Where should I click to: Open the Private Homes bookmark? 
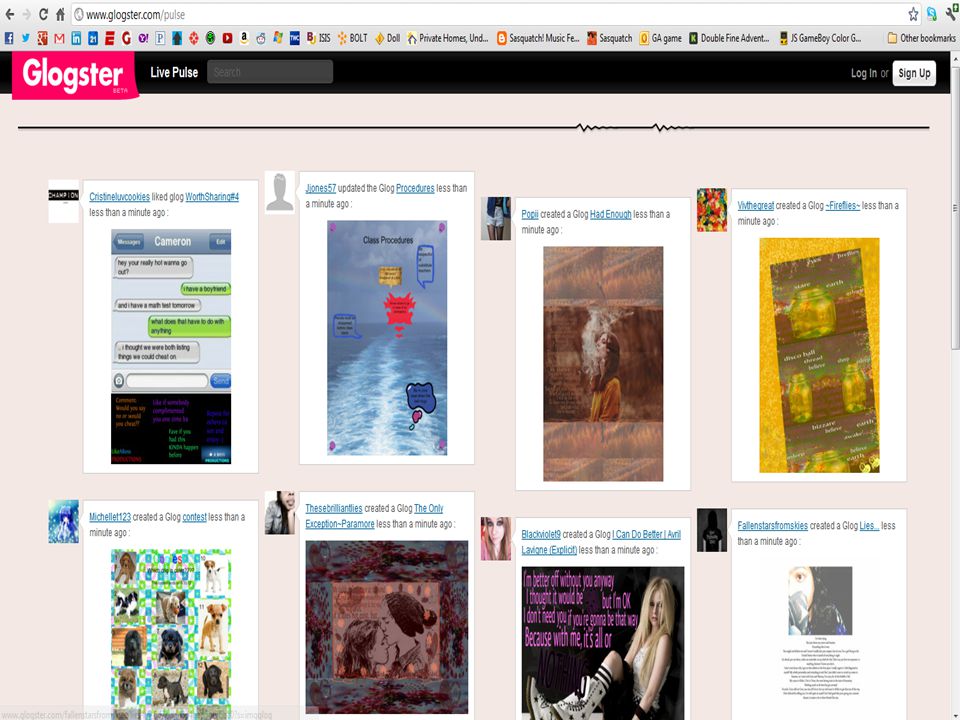(x=448, y=38)
